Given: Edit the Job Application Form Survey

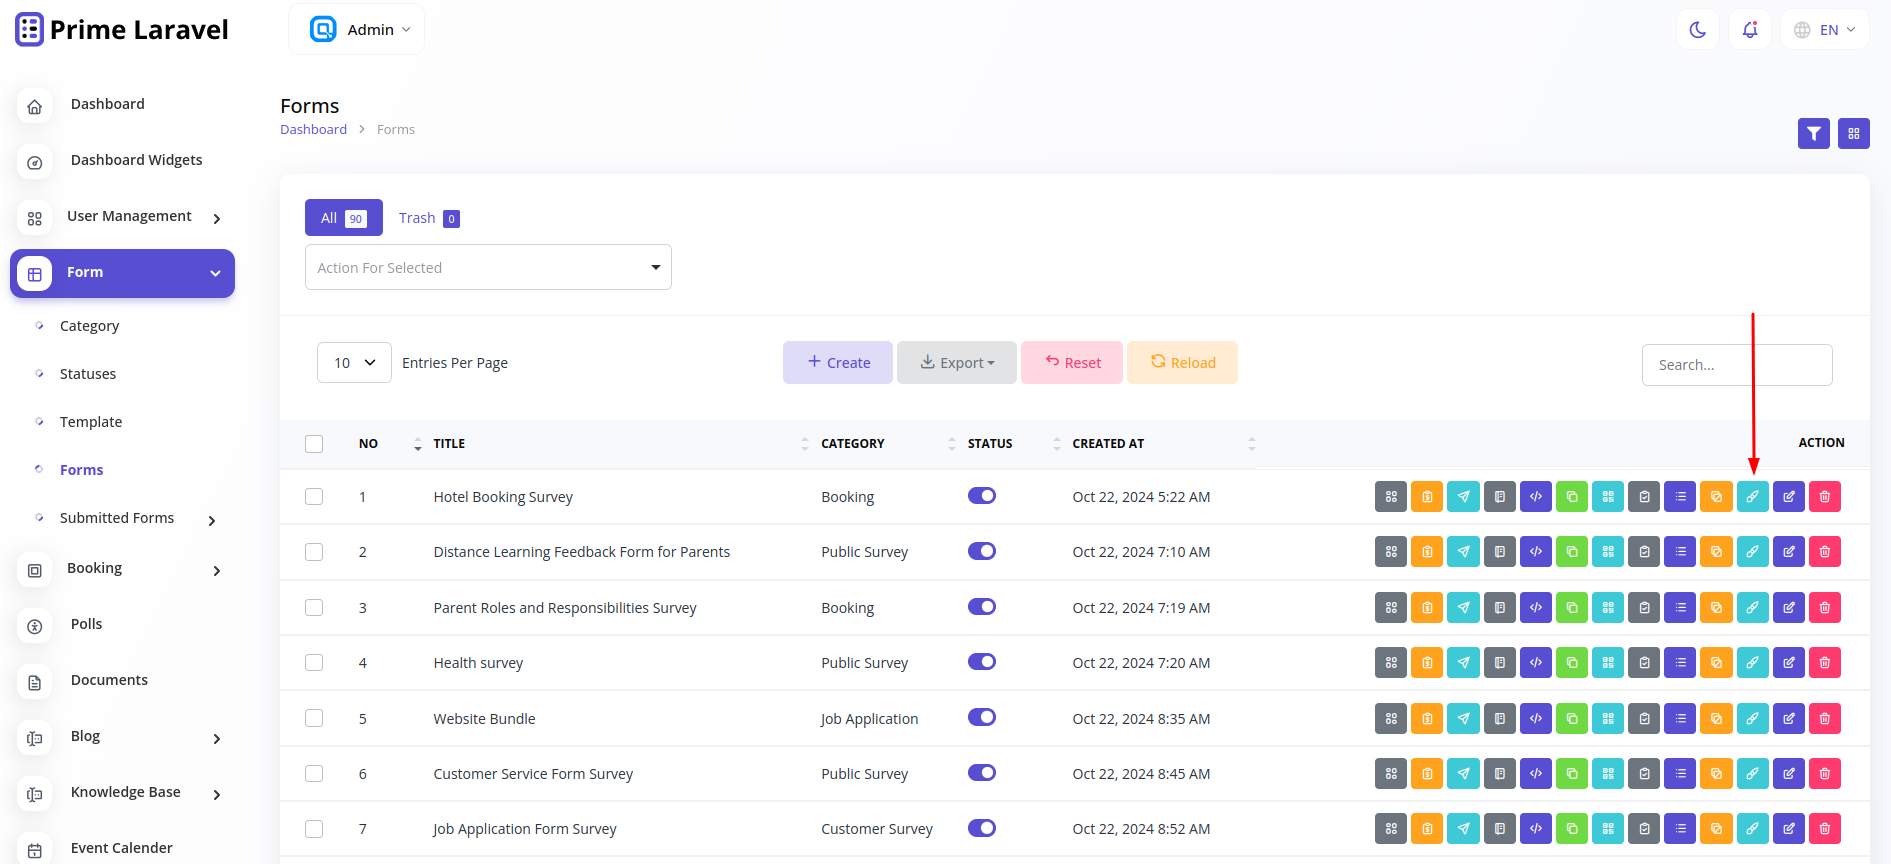Looking at the screenshot, I should 1788,829.
